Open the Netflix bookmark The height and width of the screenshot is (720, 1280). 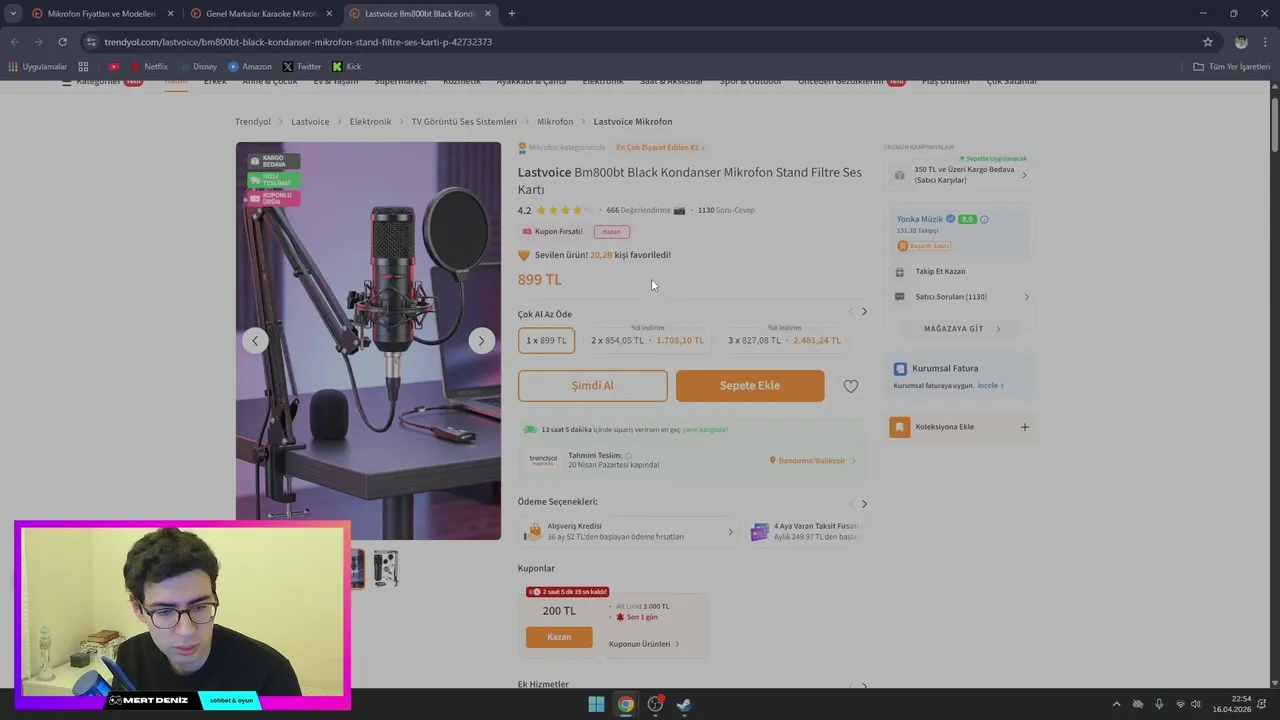[x=149, y=66]
